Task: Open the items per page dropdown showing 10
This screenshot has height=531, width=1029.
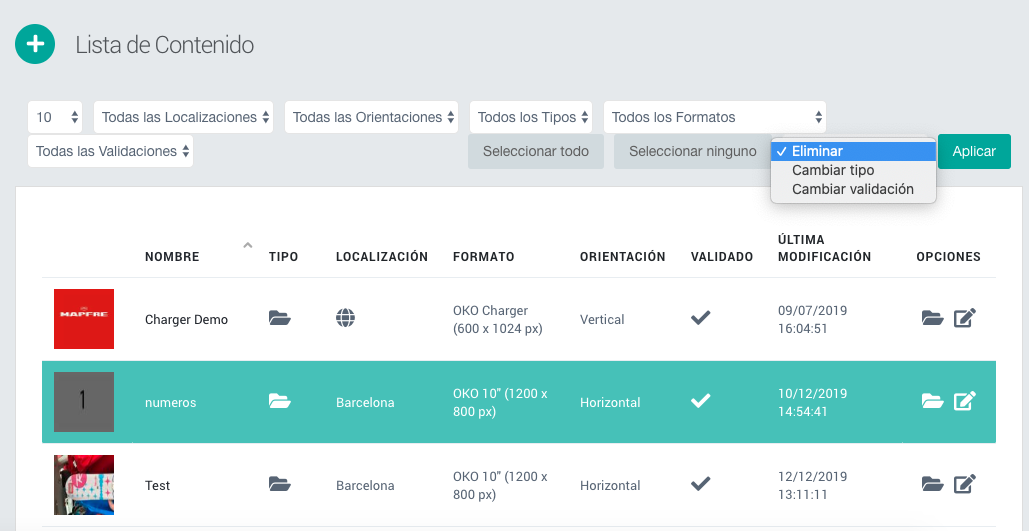Action: 55,117
